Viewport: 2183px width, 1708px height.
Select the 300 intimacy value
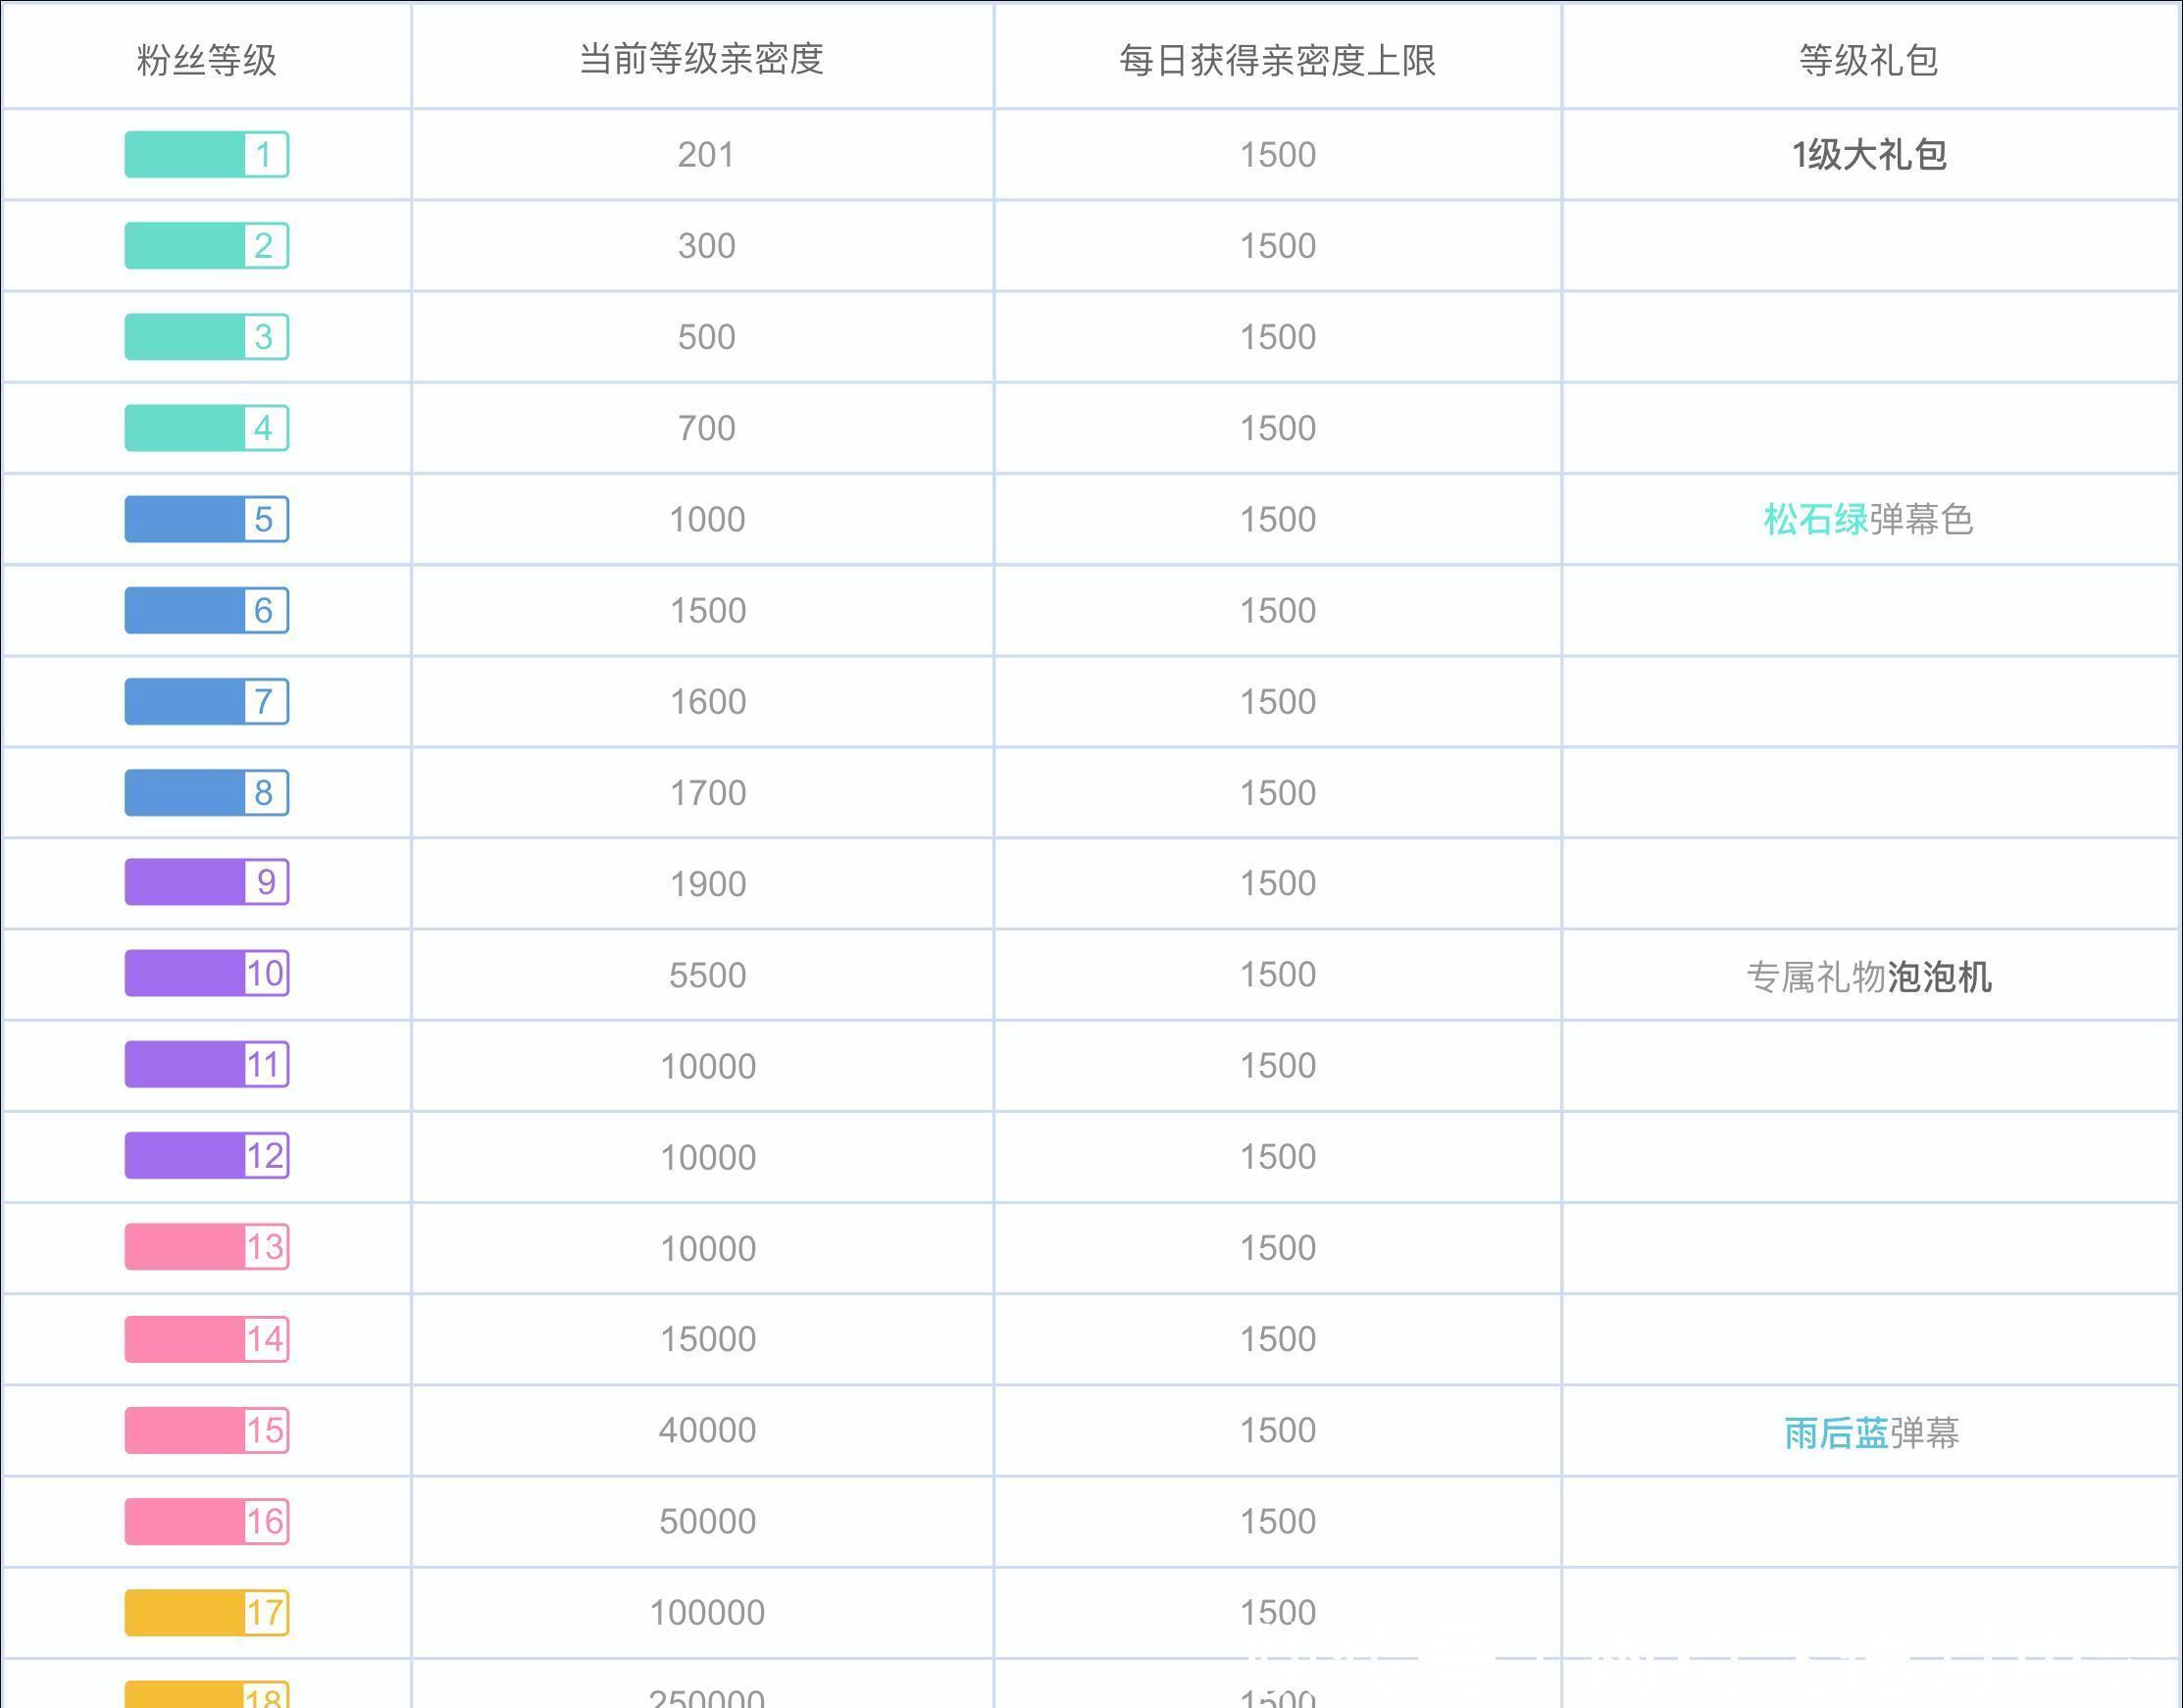[x=706, y=246]
